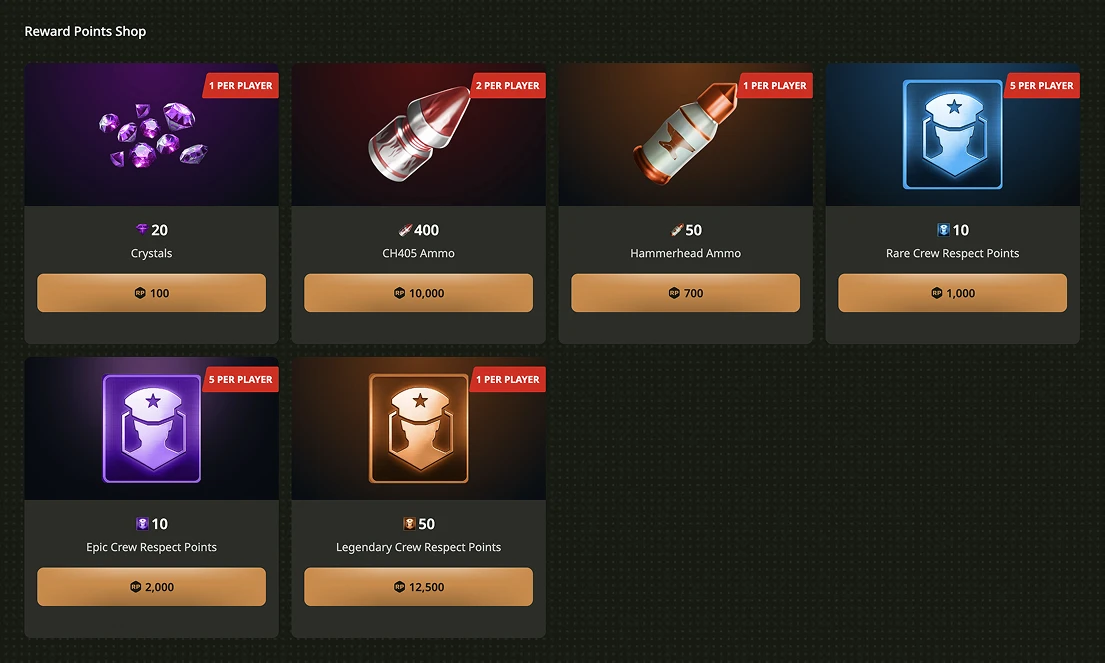Buy Crystals for 100 reward points

click(152, 293)
